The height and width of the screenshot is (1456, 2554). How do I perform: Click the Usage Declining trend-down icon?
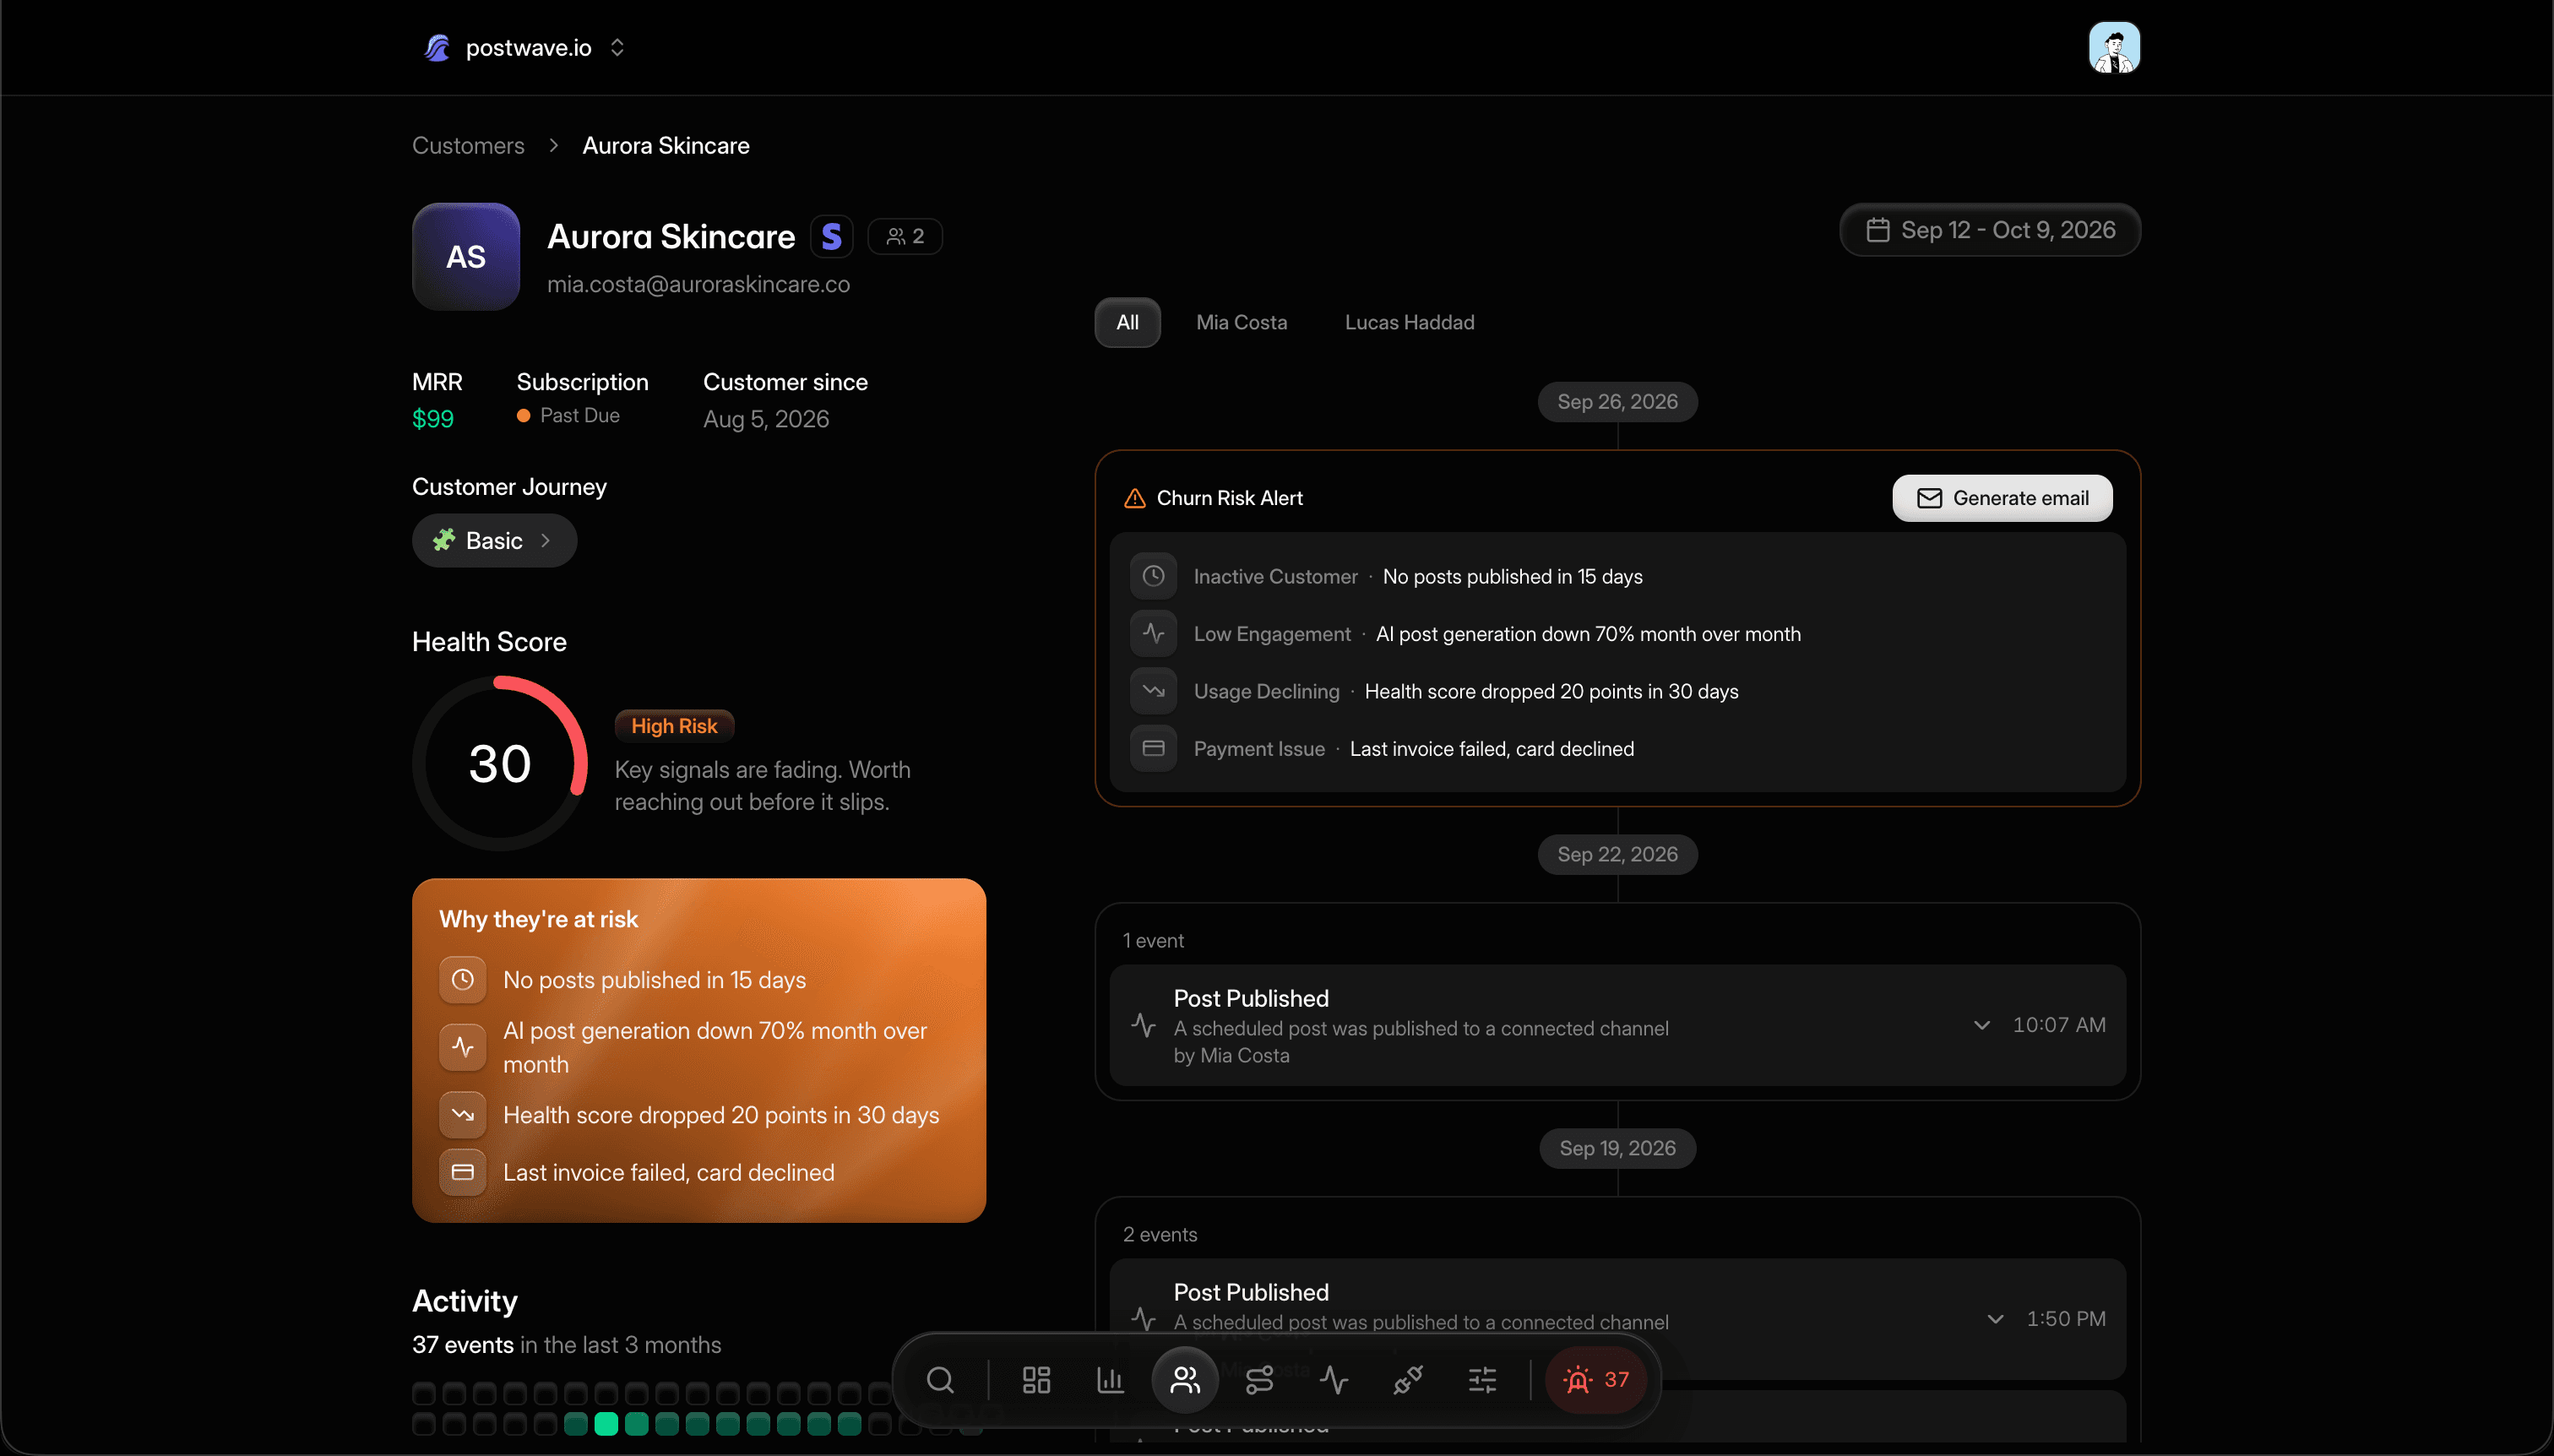(x=1153, y=691)
